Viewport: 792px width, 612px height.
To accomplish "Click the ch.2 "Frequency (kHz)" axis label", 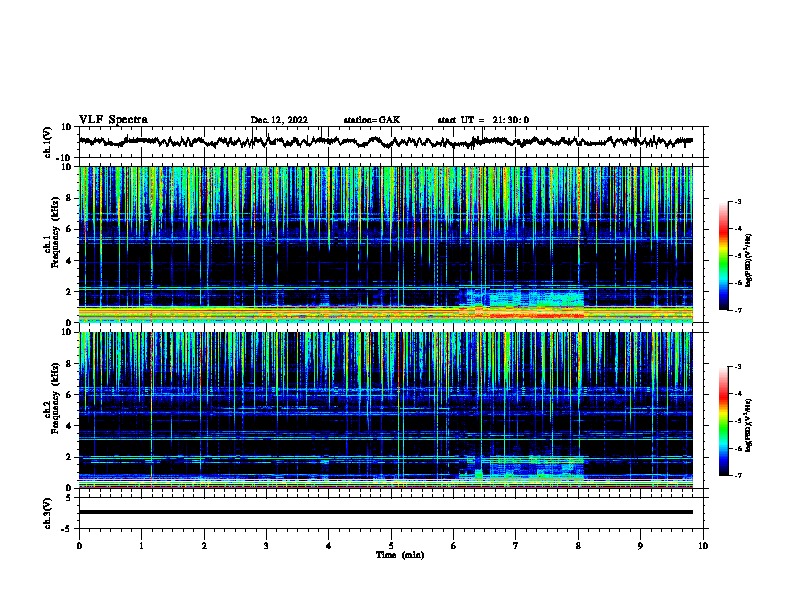I will click(55, 398).
